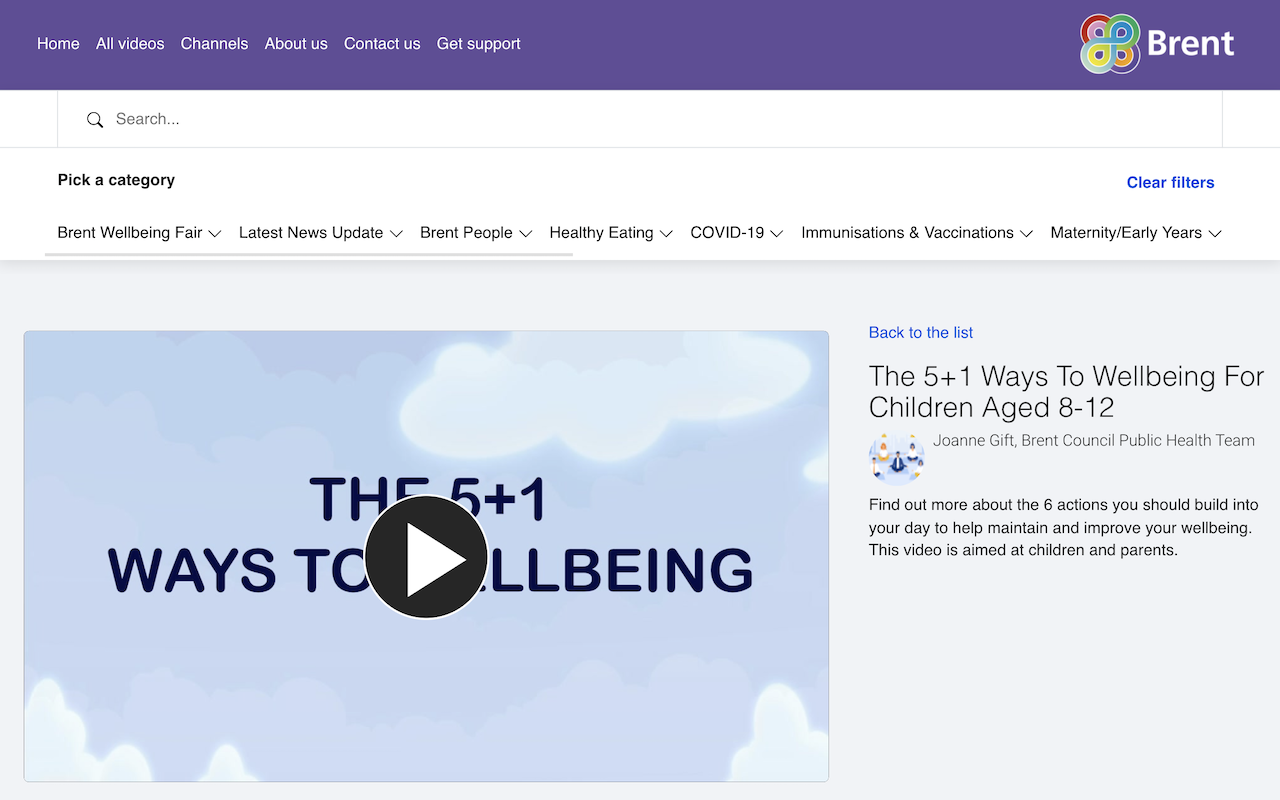Click the Get support link

478,44
